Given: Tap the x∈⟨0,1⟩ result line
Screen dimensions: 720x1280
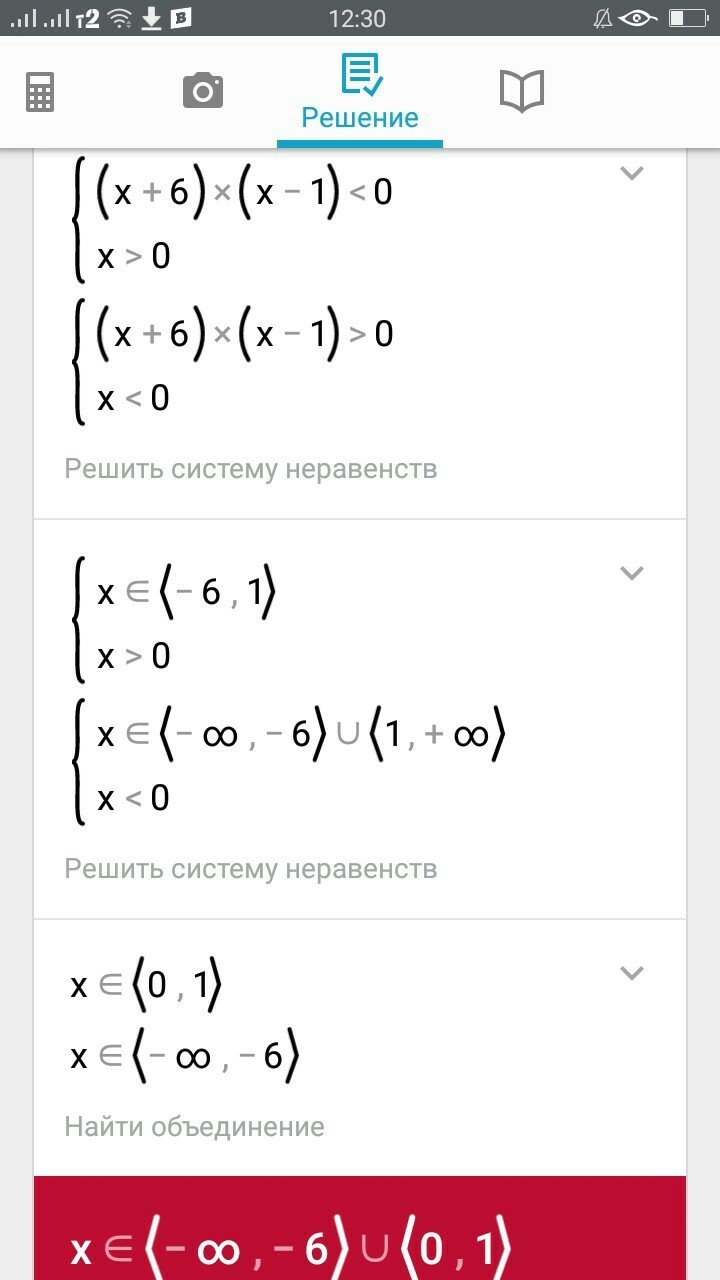Looking at the screenshot, I should 146,986.
